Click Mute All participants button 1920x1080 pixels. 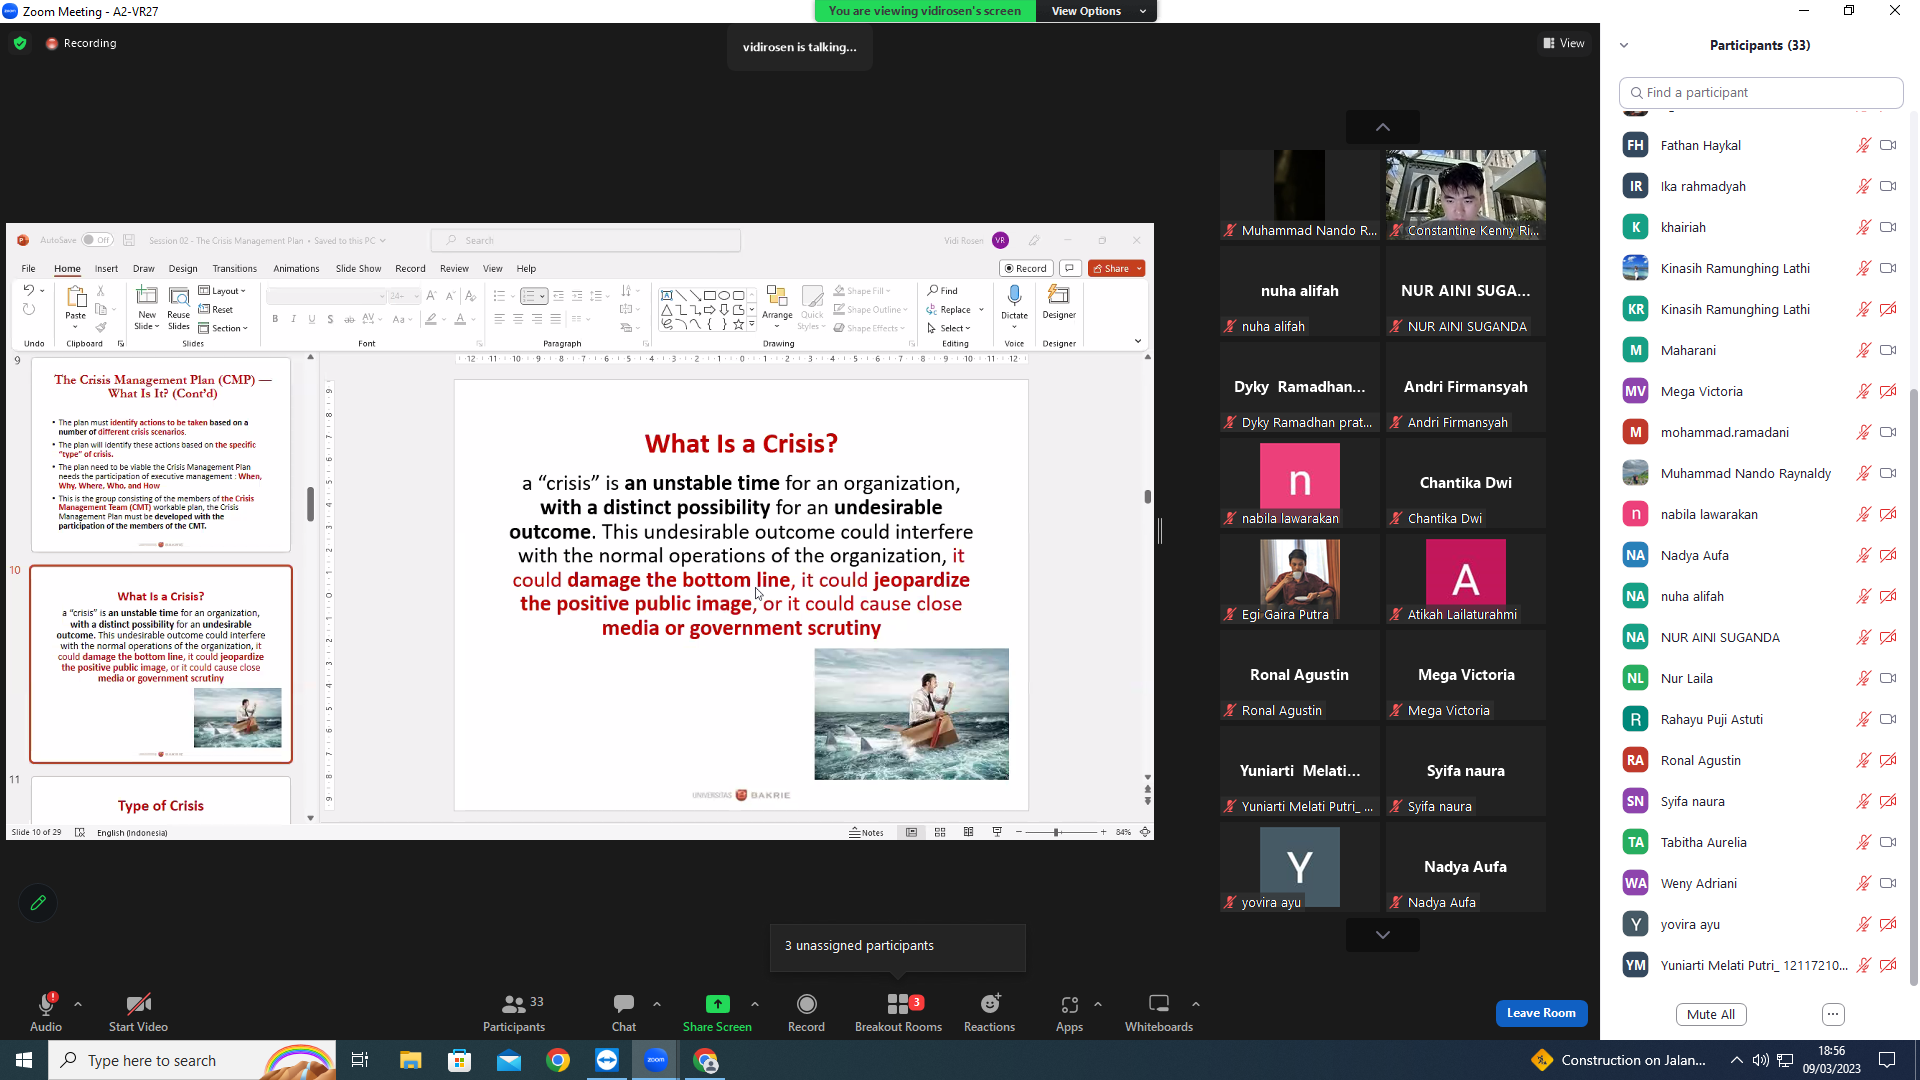pos(1711,1014)
